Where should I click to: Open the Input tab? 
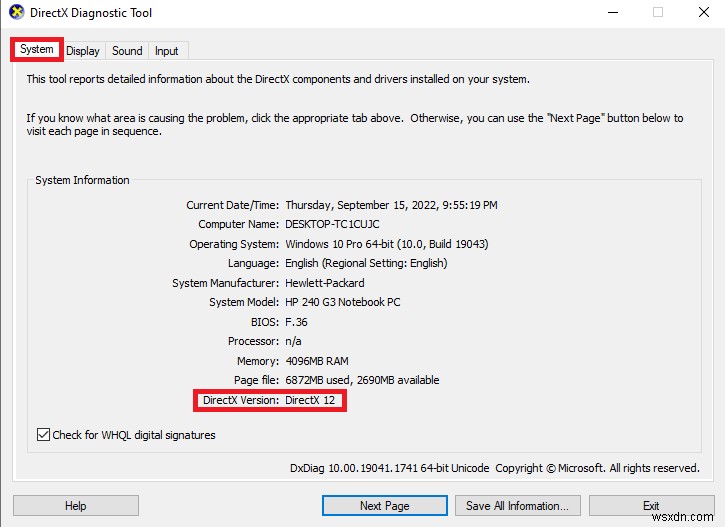[x=166, y=51]
